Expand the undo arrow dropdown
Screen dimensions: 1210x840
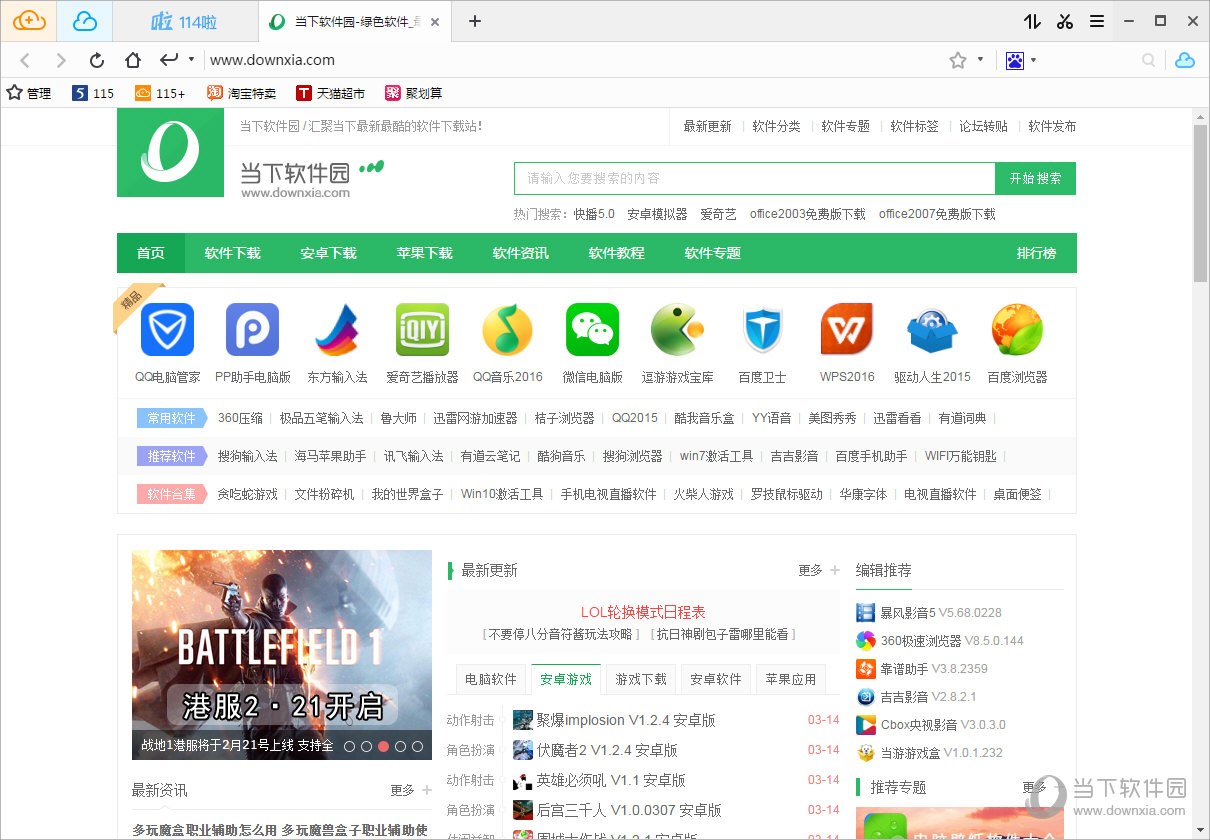coord(191,60)
